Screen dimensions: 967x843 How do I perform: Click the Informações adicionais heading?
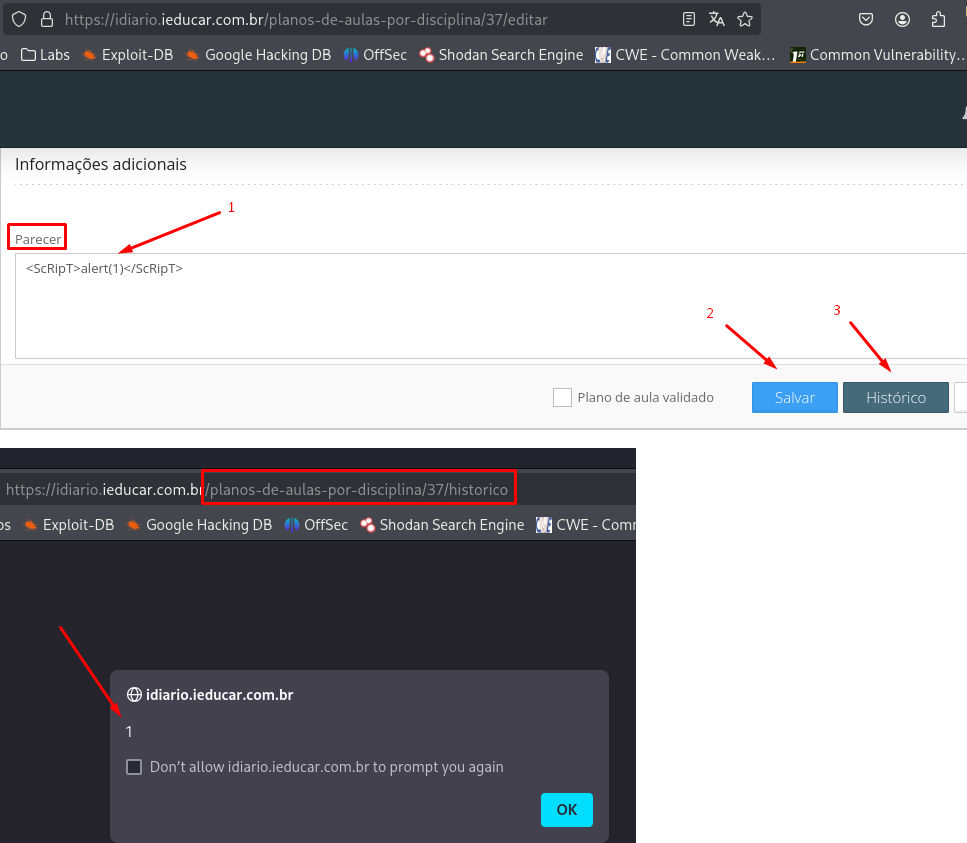pyautogui.click(x=101, y=164)
